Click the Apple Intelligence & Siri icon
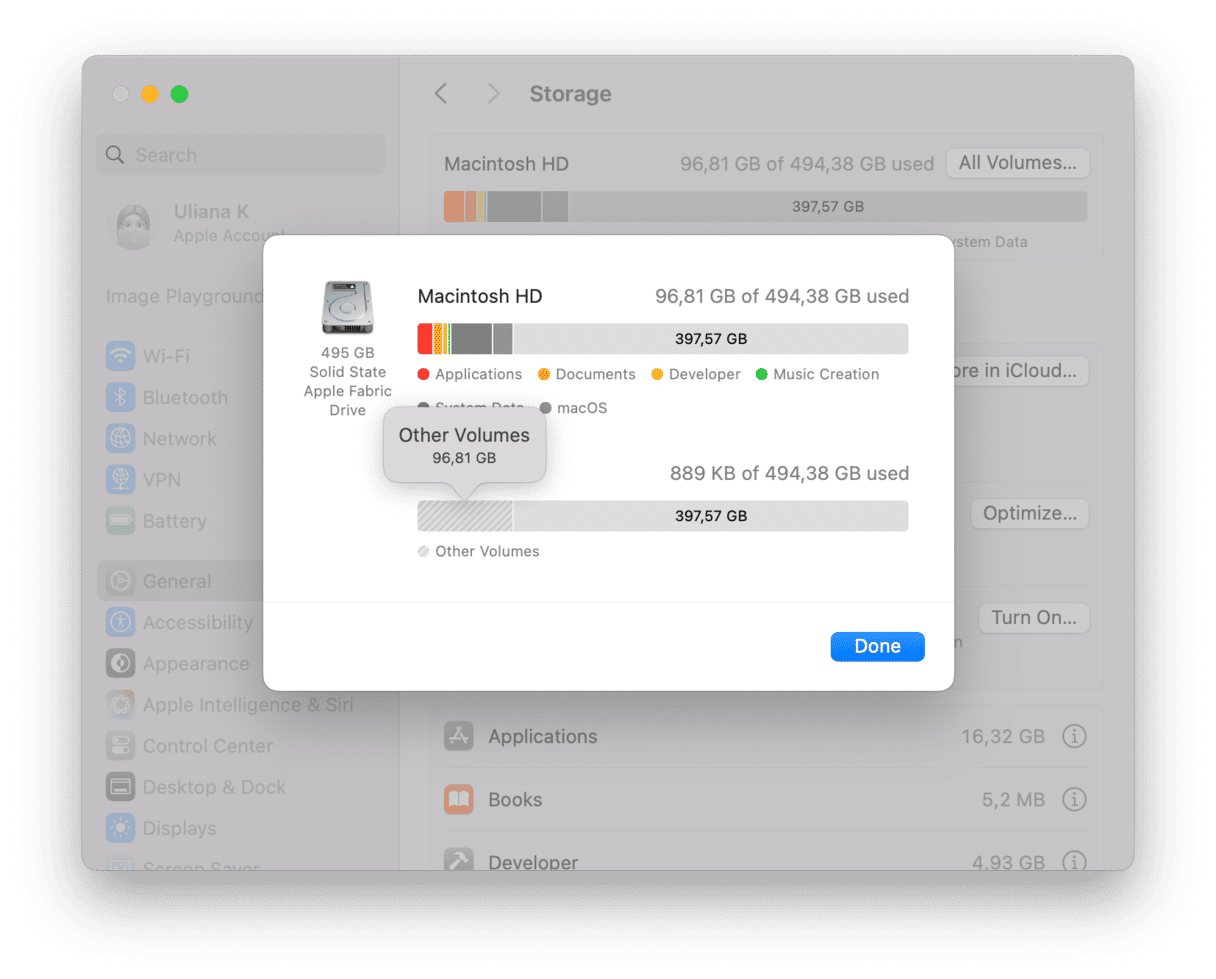The height and width of the screenshot is (979, 1216). point(121,705)
